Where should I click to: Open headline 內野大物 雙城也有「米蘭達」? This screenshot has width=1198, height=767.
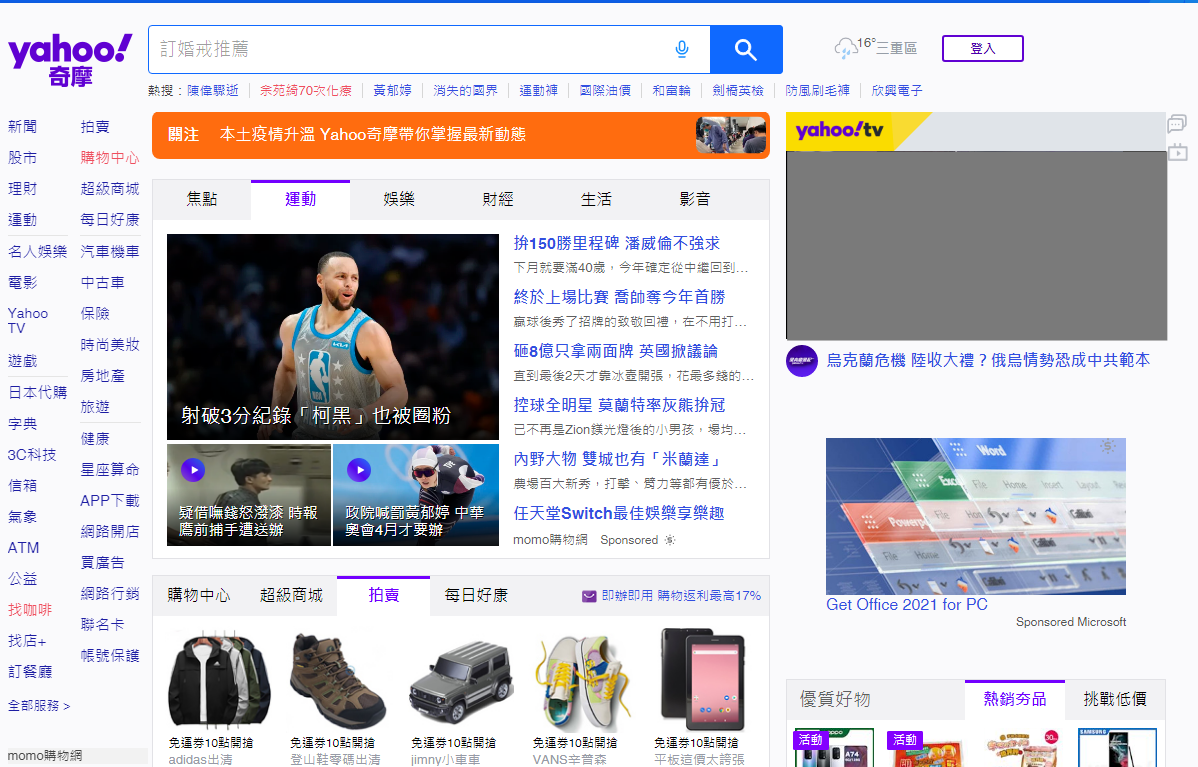tap(617, 459)
